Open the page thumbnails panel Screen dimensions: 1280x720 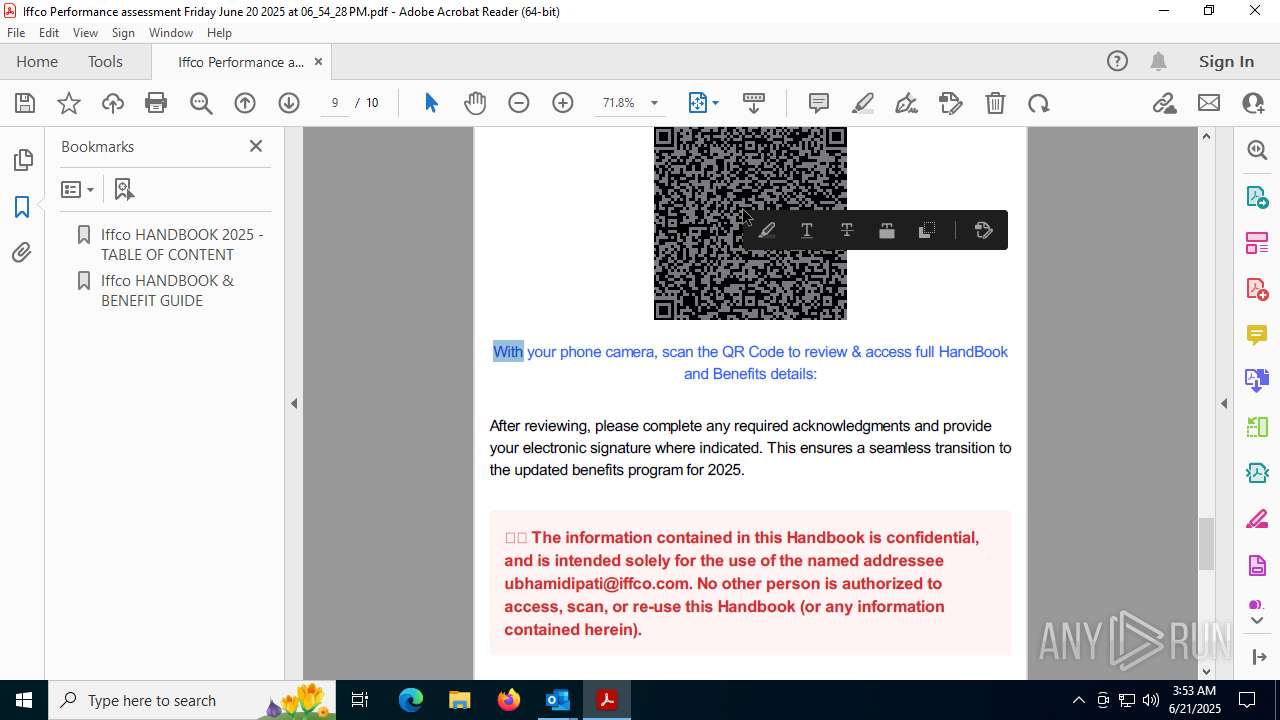click(x=22, y=160)
